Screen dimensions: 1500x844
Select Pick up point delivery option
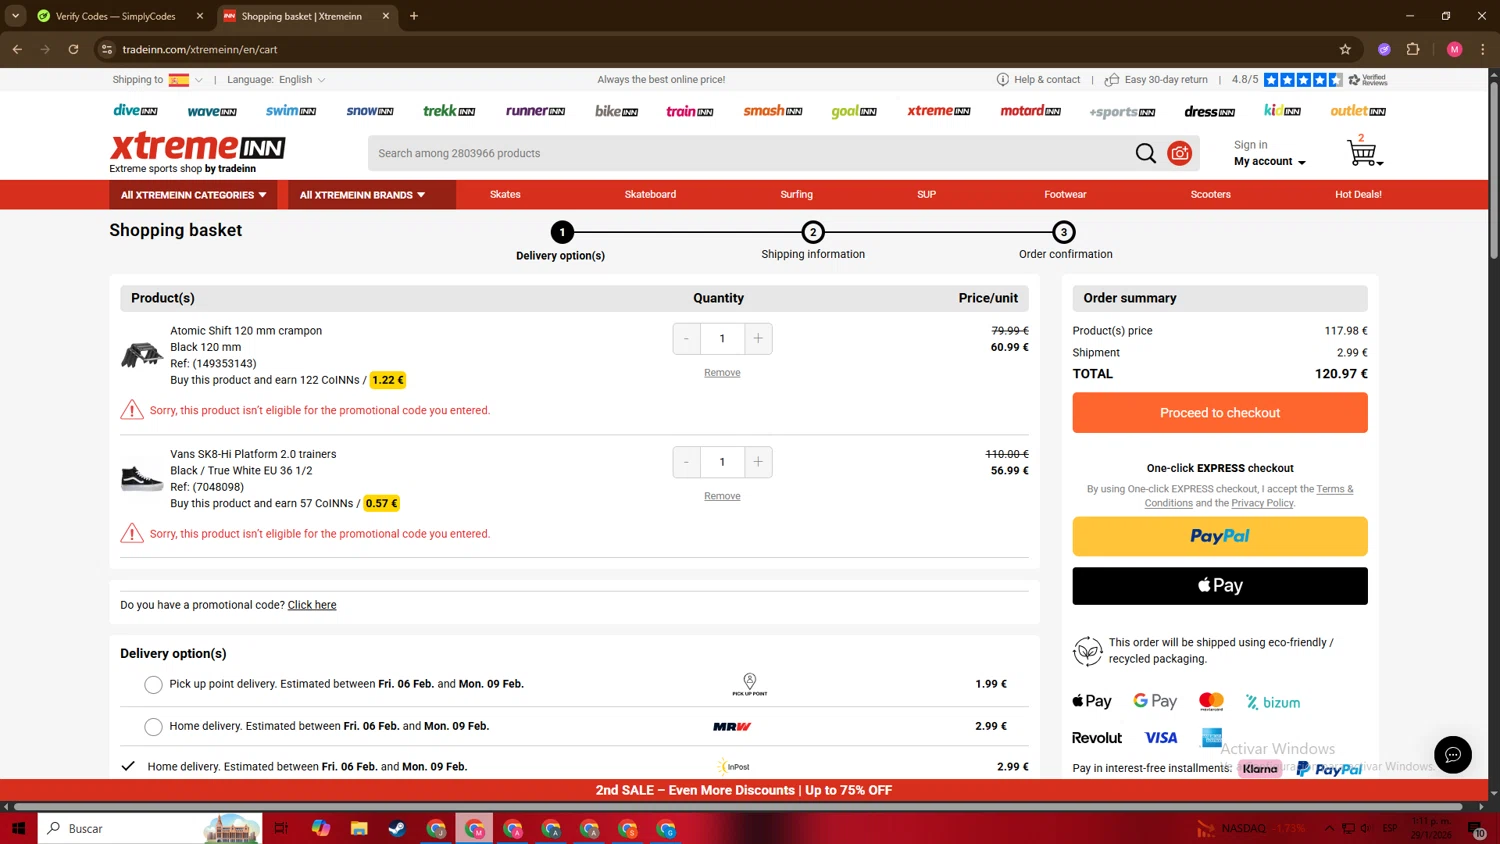pos(153,685)
